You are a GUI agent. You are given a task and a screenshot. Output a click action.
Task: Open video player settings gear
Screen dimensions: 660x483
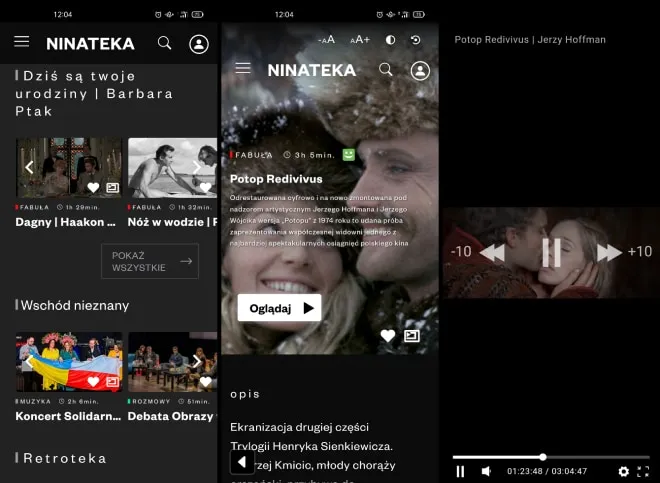(x=624, y=471)
